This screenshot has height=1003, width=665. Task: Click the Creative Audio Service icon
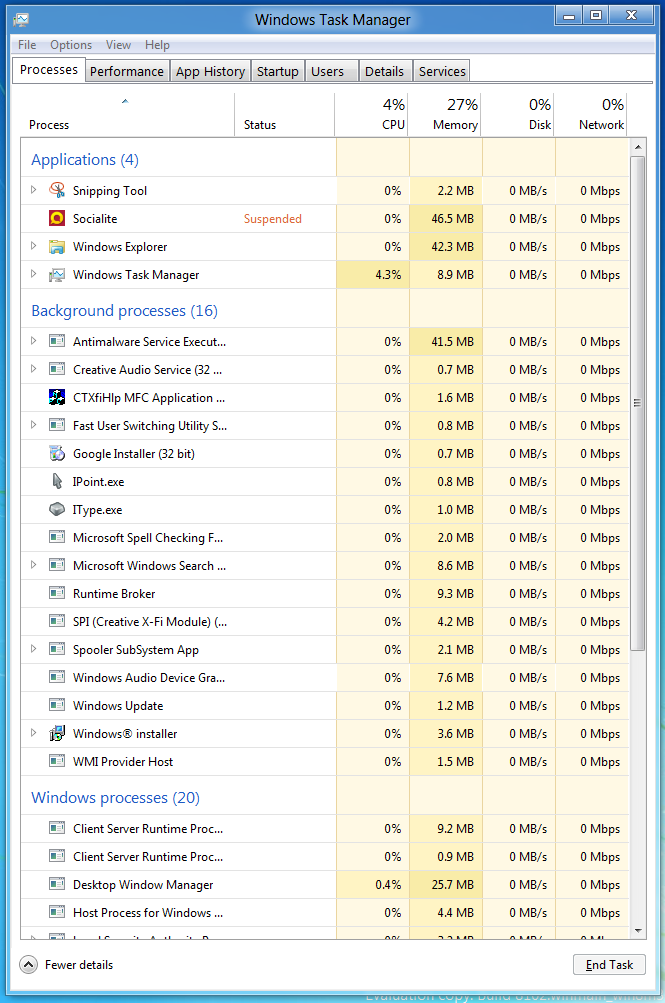pos(57,369)
